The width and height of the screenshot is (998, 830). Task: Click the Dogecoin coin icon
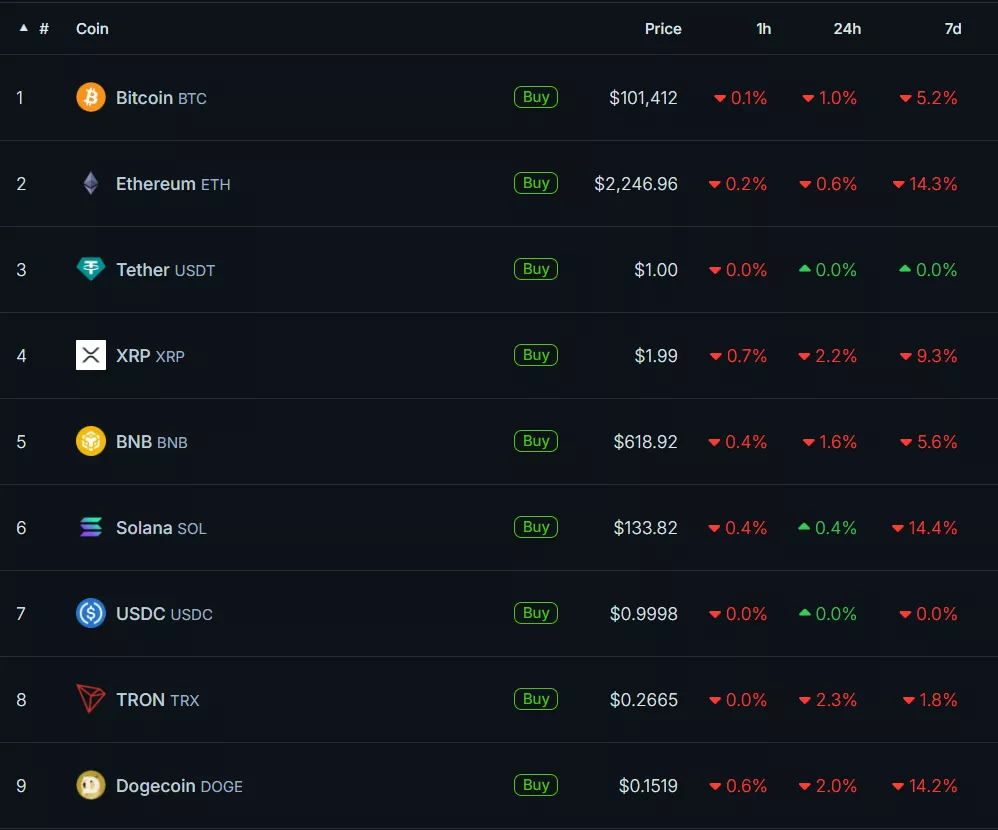tap(90, 785)
